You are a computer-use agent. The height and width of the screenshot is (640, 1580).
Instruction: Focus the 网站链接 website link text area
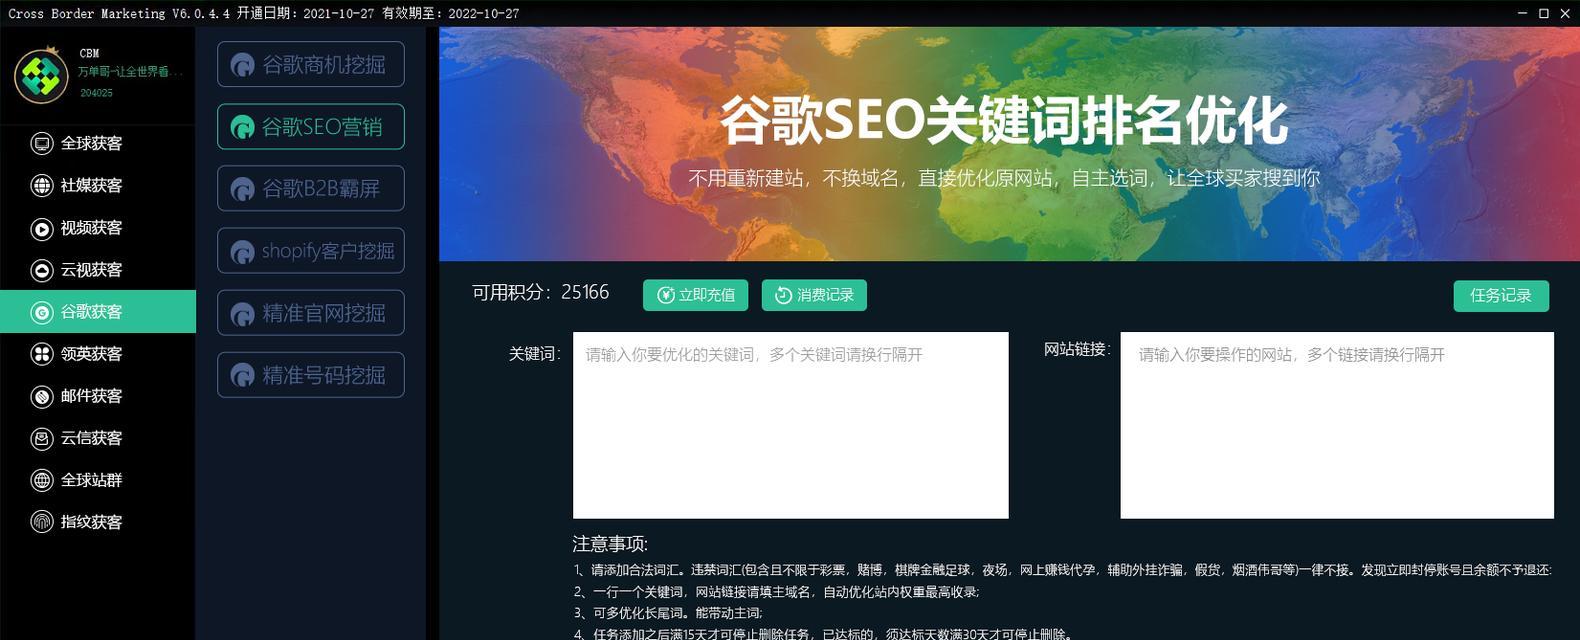point(1337,425)
